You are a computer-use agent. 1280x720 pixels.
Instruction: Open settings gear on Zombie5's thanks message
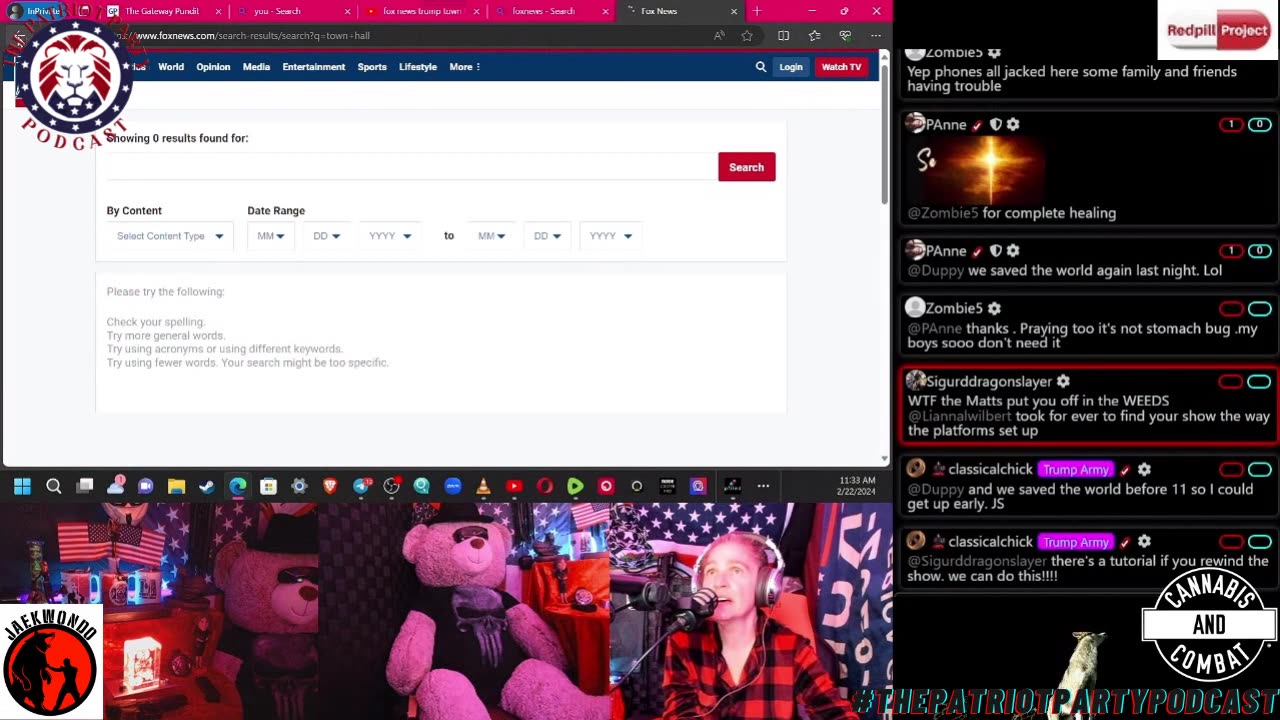pyautogui.click(x=994, y=308)
